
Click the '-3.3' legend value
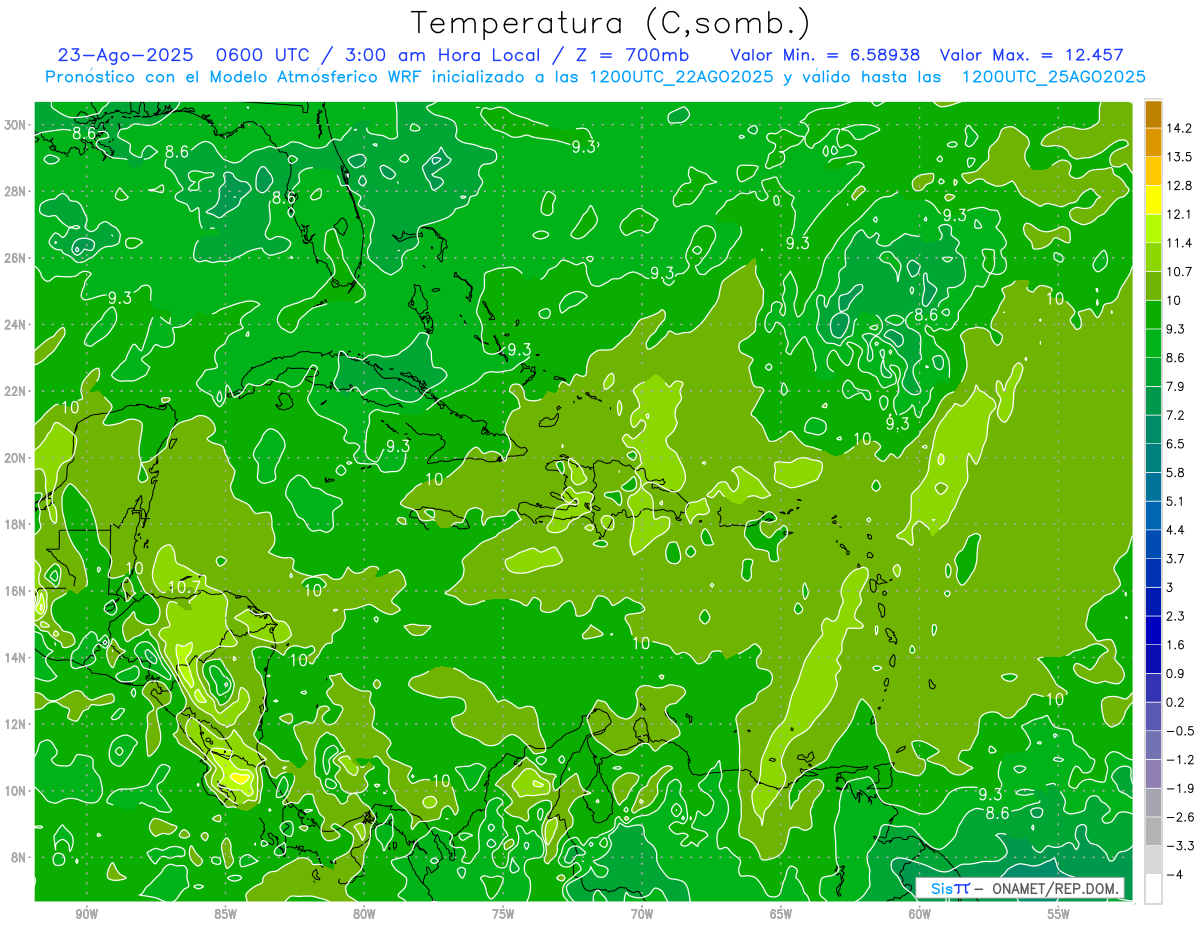pyautogui.click(x=1179, y=846)
